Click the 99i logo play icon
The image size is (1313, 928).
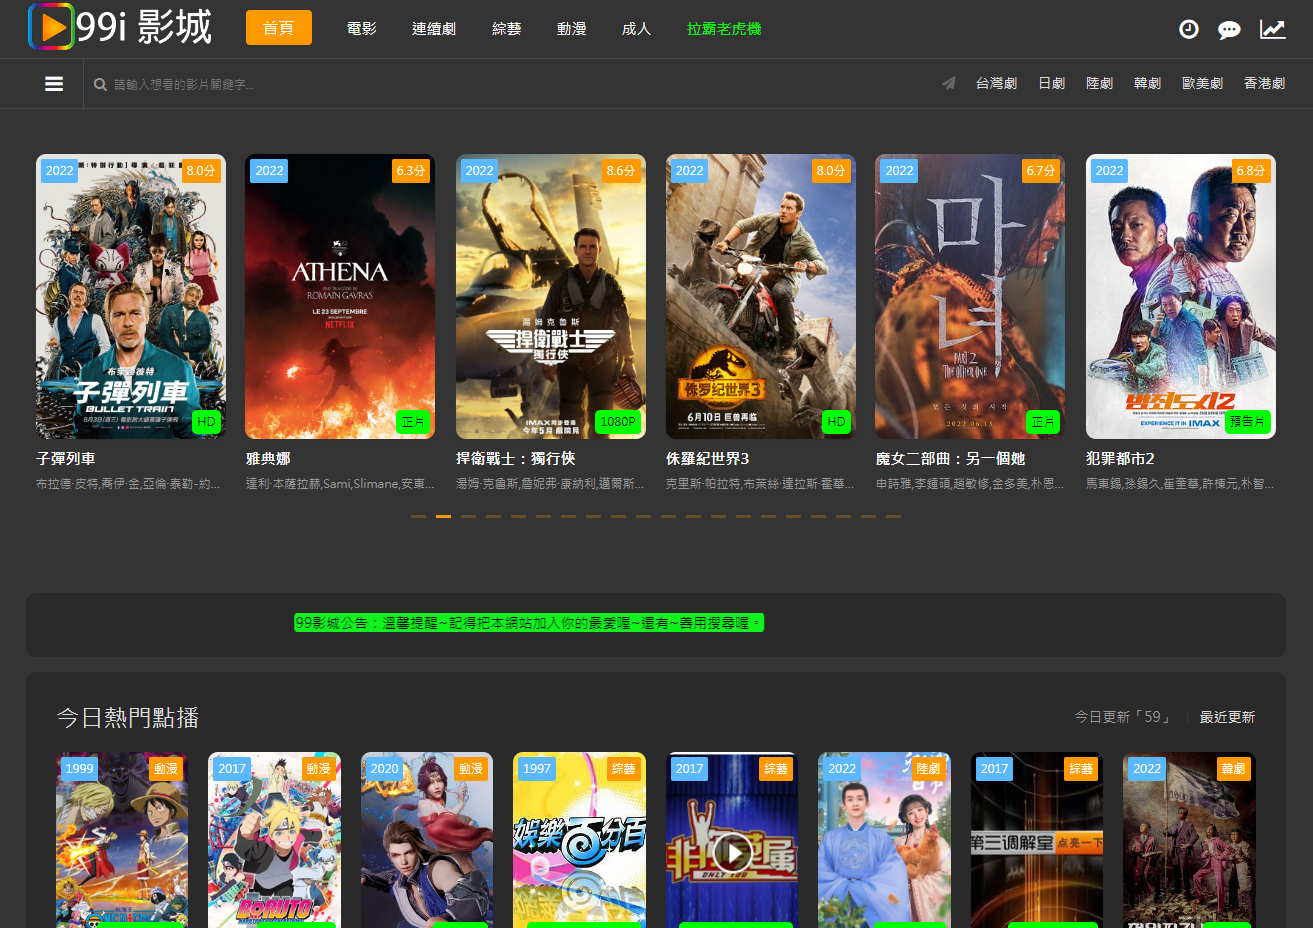click(51, 27)
